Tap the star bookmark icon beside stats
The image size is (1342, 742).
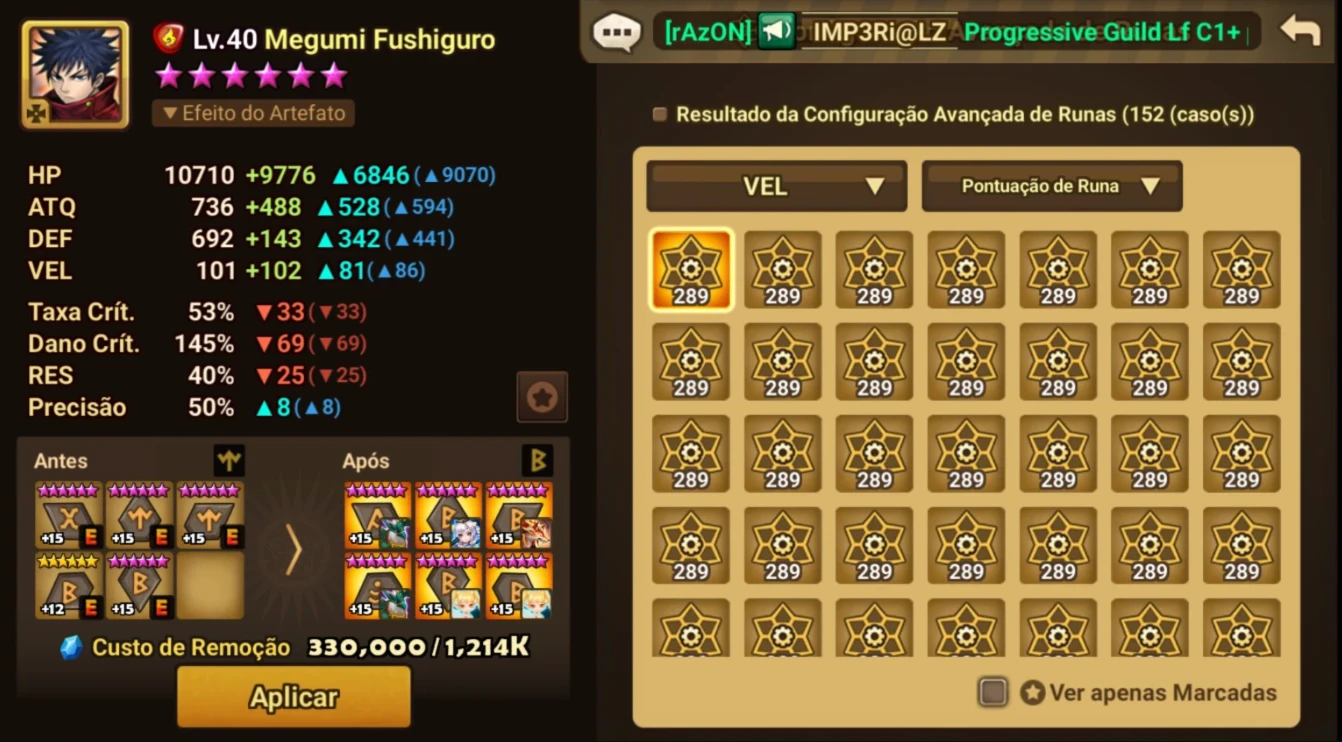pyautogui.click(x=542, y=397)
